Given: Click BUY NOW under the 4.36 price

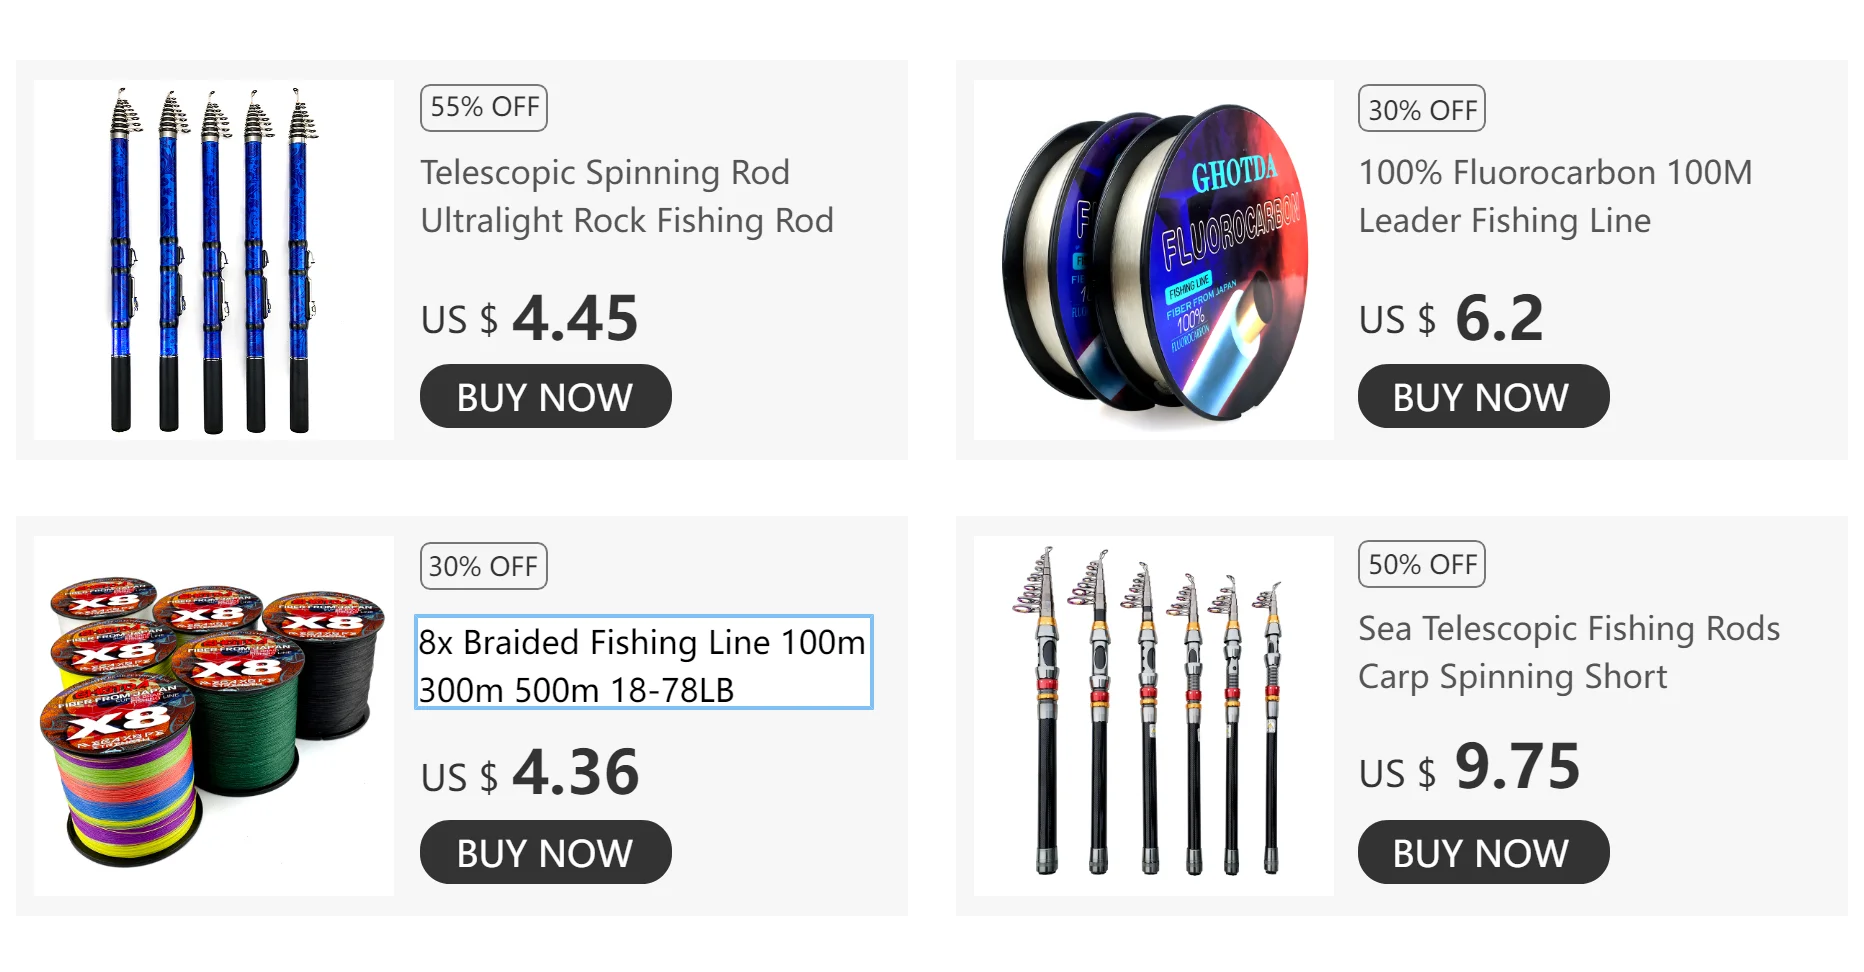Looking at the screenshot, I should 545,852.
